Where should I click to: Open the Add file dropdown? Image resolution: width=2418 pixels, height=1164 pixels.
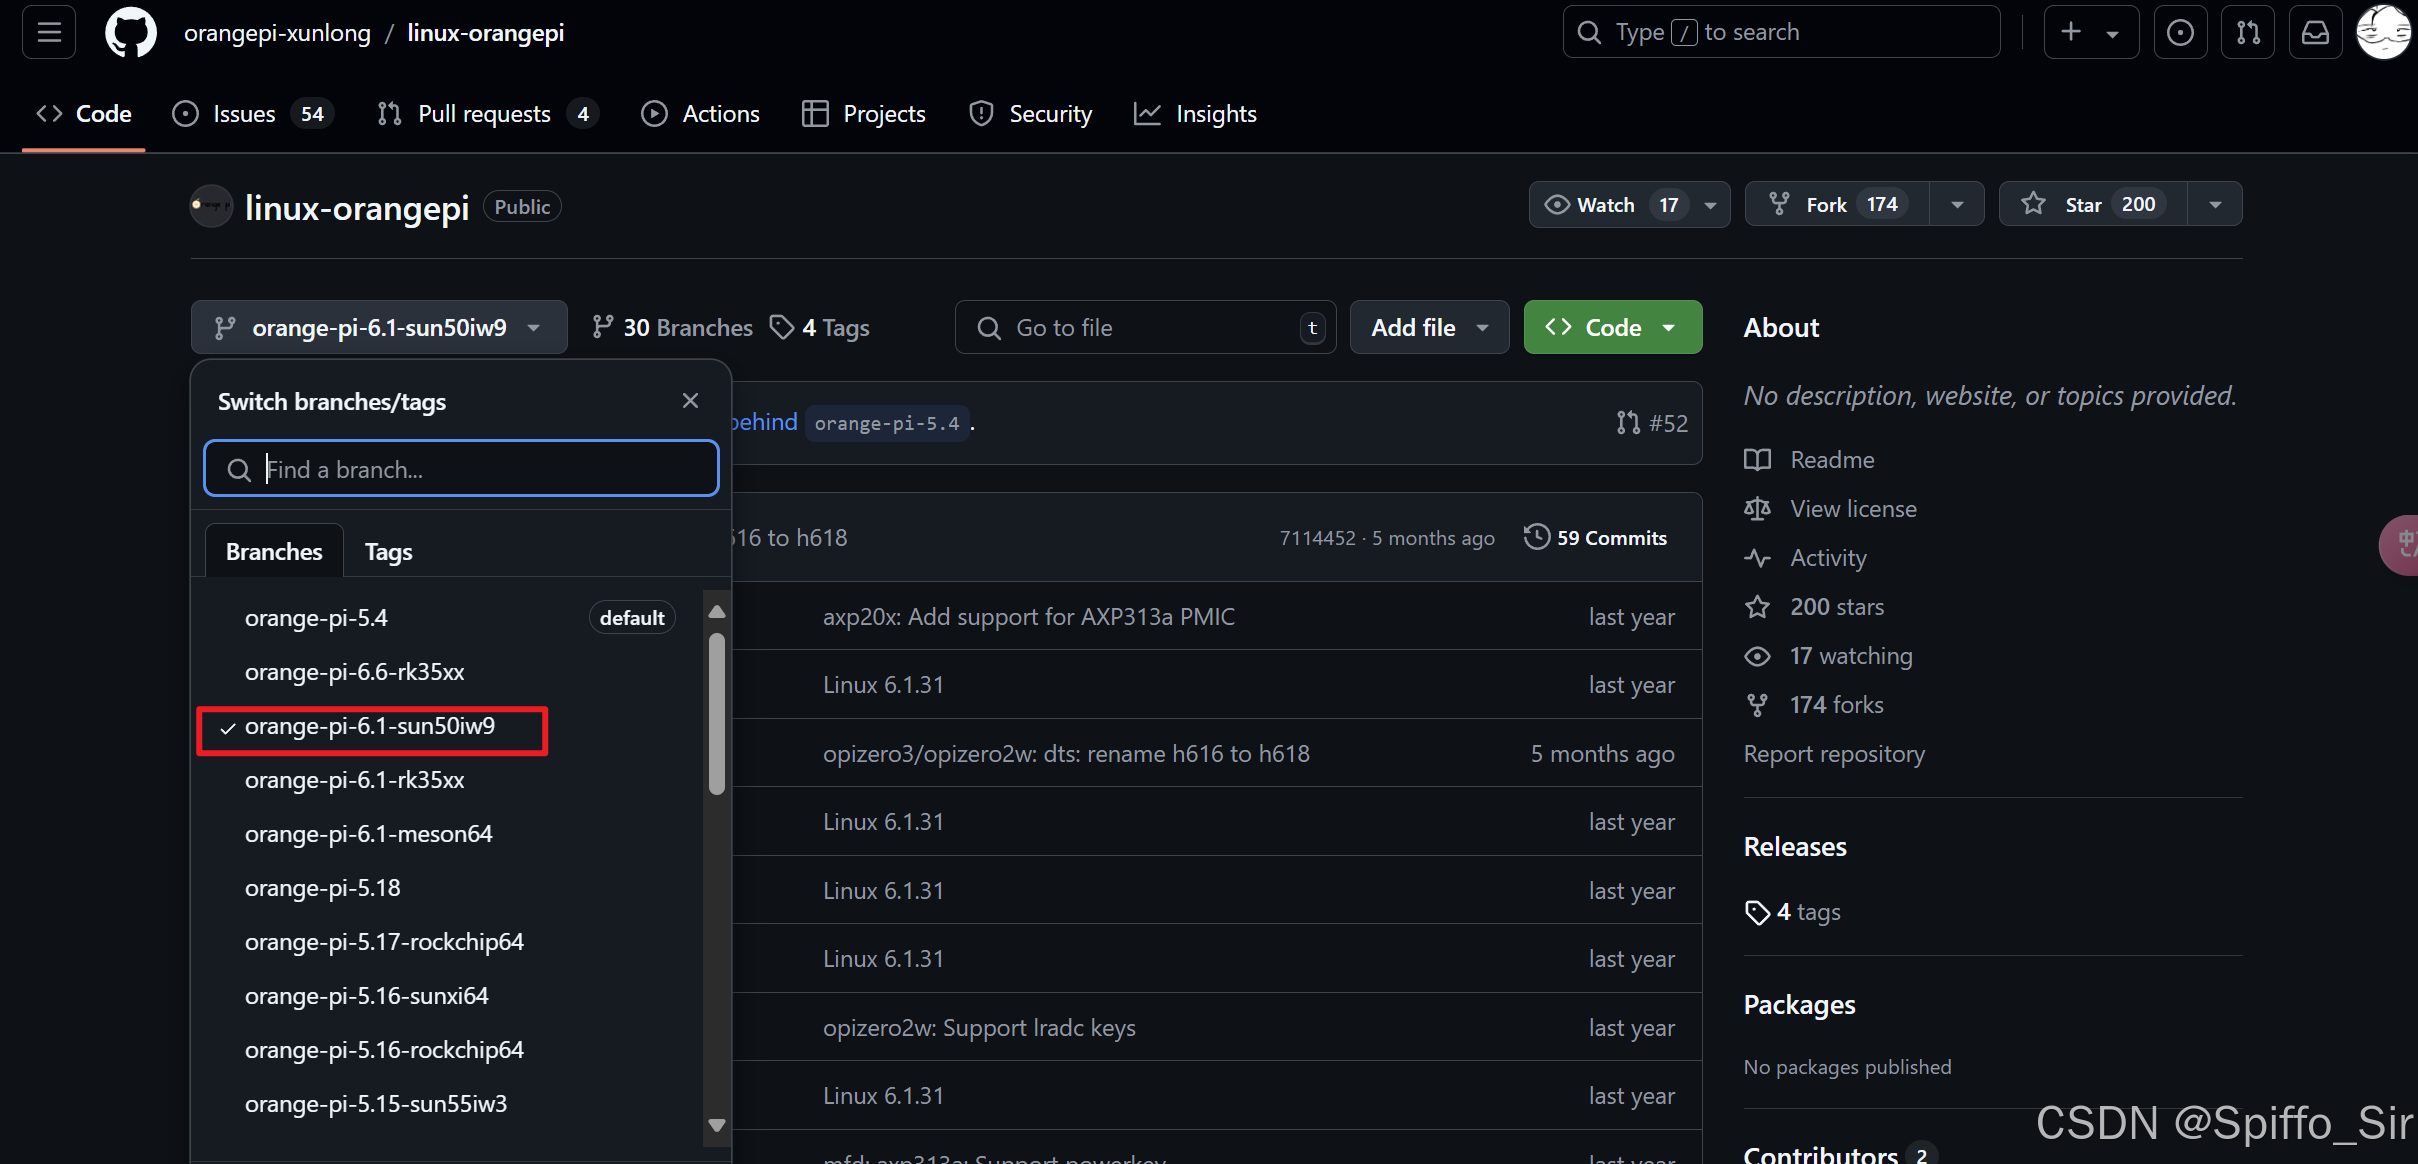pos(1429,328)
